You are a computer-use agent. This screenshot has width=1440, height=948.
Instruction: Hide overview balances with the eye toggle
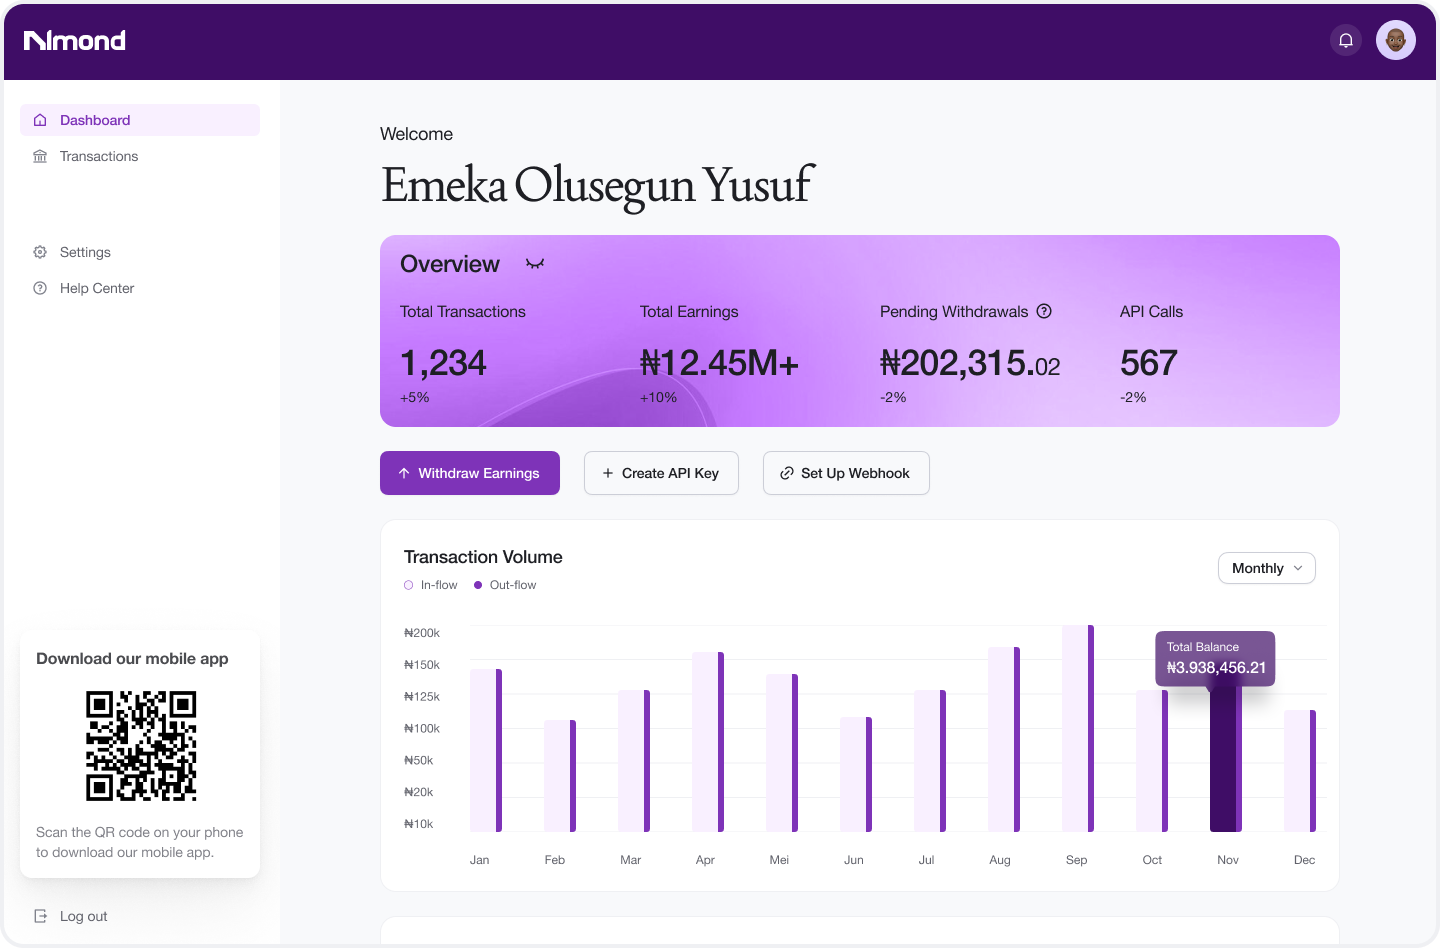pyautogui.click(x=535, y=264)
